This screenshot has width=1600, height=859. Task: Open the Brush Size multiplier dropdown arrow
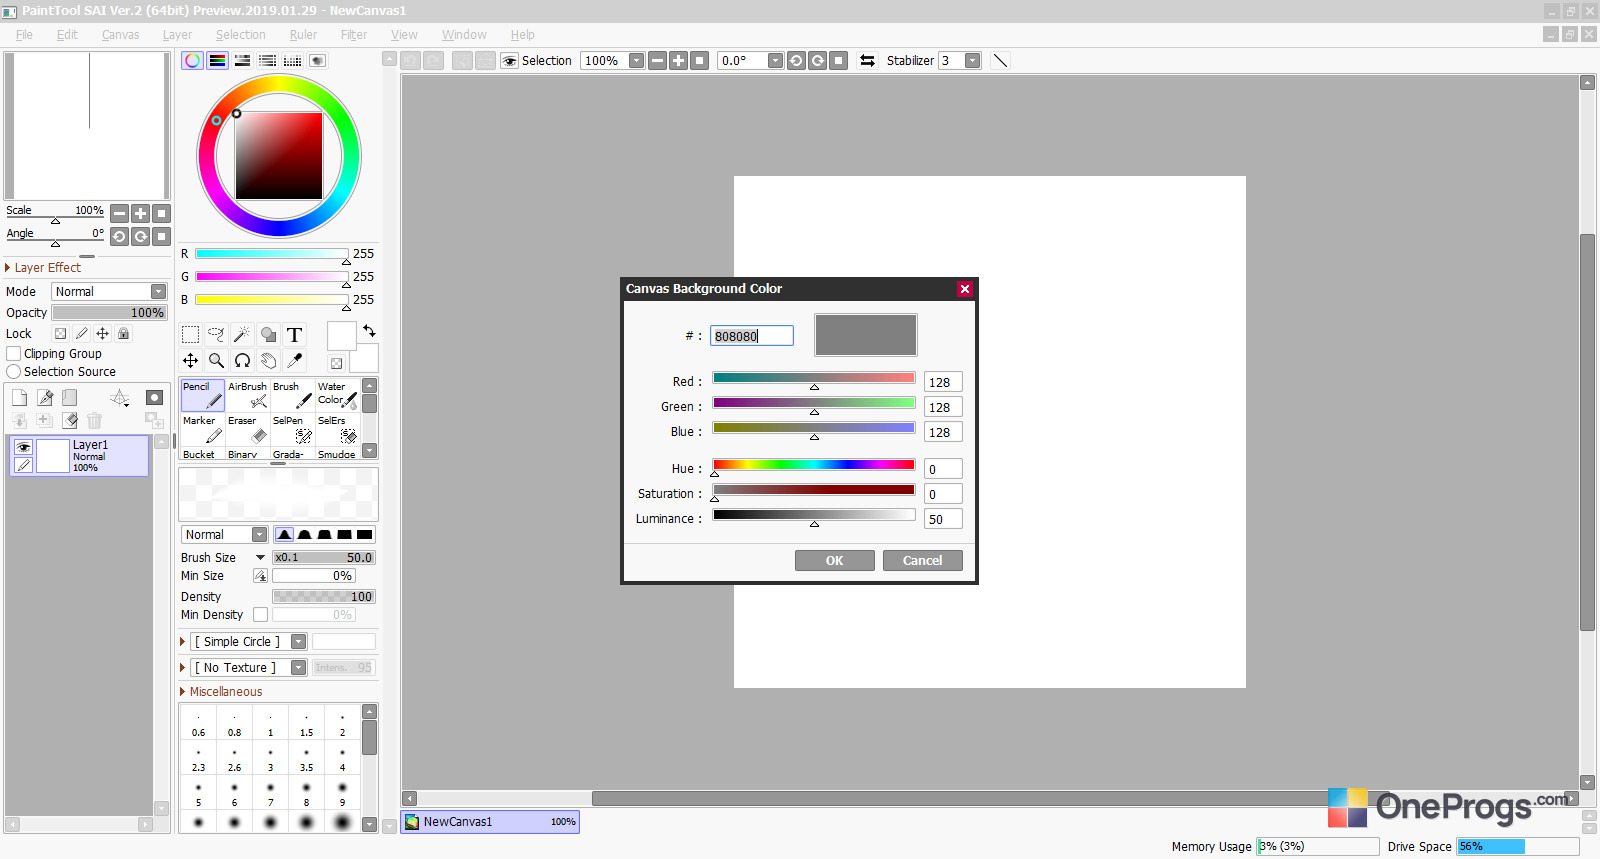(261, 558)
